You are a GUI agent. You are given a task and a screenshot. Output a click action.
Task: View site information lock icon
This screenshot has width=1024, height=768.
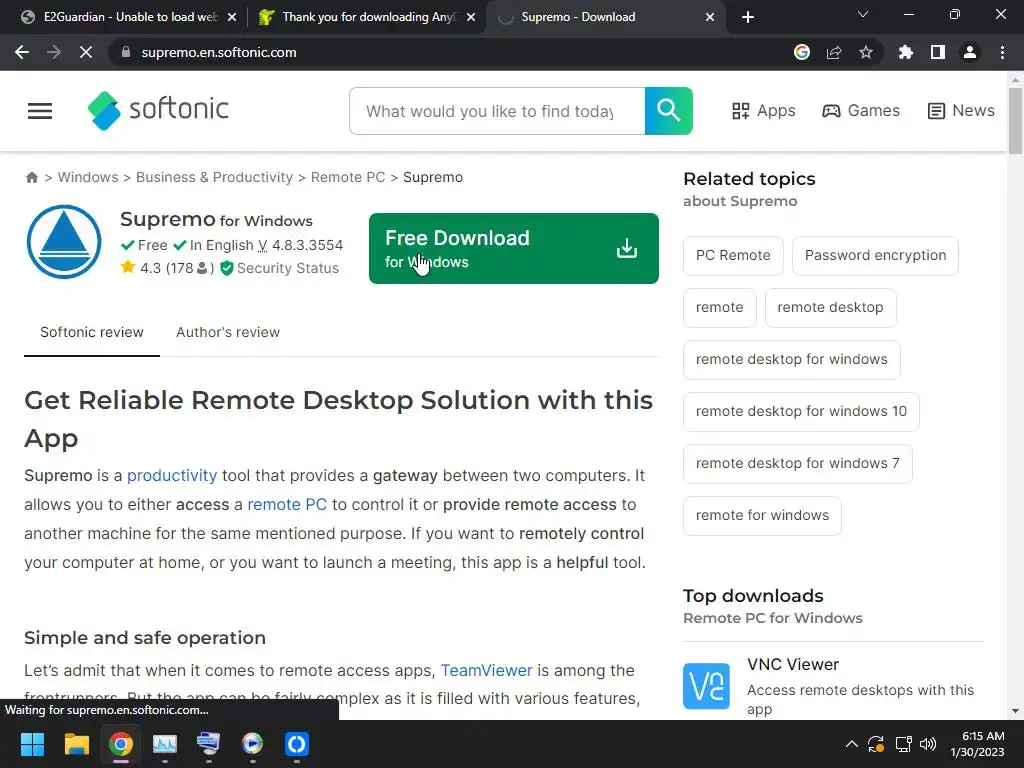pos(126,52)
